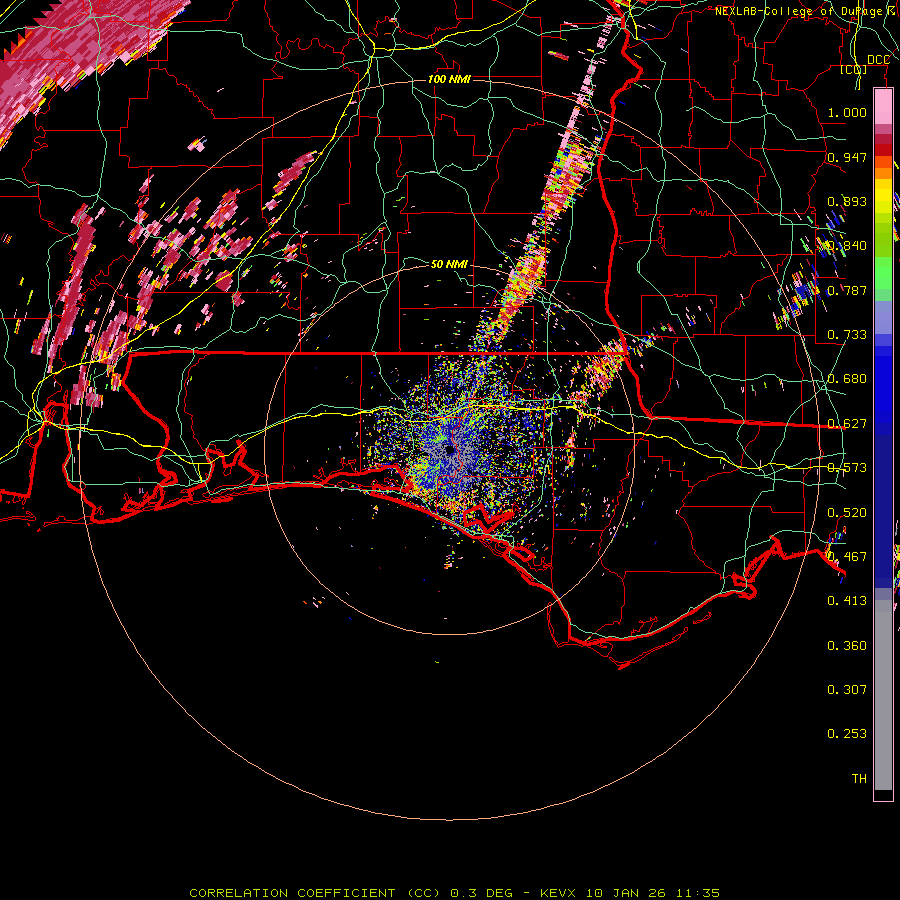Click the 0.787 color scale value
This screenshot has height=900, width=900.
pyautogui.click(x=847, y=290)
